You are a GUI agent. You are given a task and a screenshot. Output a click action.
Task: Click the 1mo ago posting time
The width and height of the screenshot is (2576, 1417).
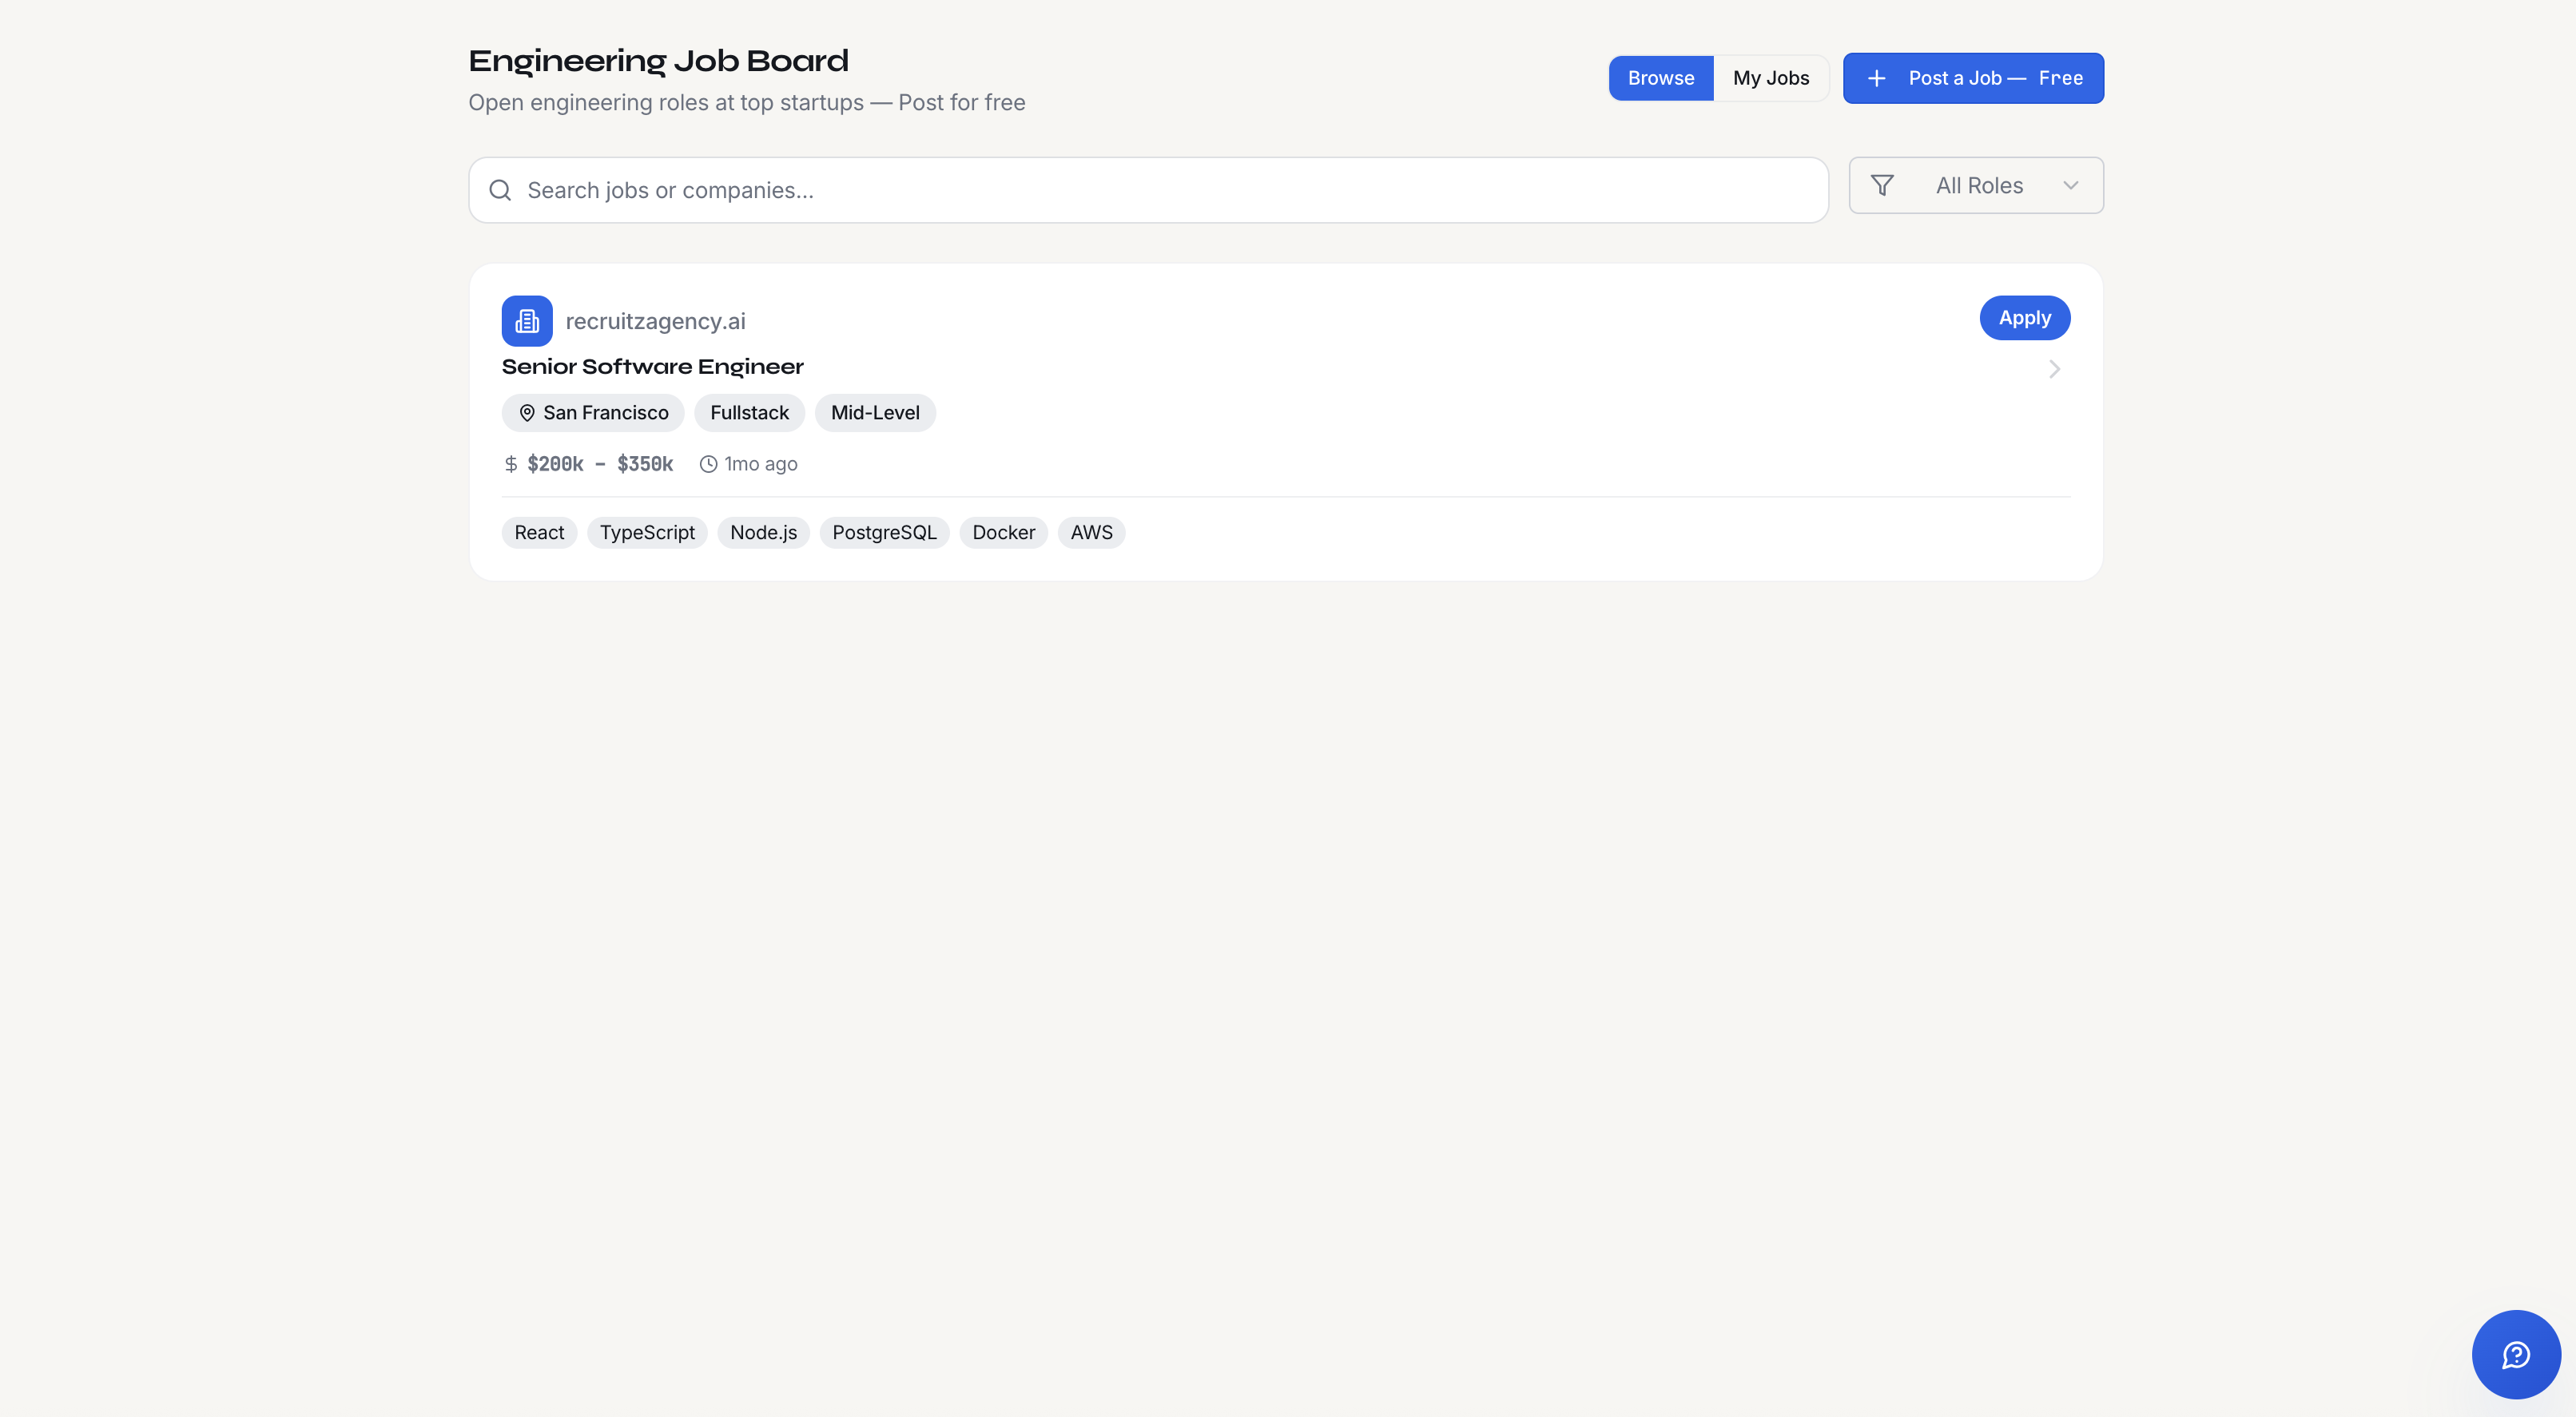point(761,464)
